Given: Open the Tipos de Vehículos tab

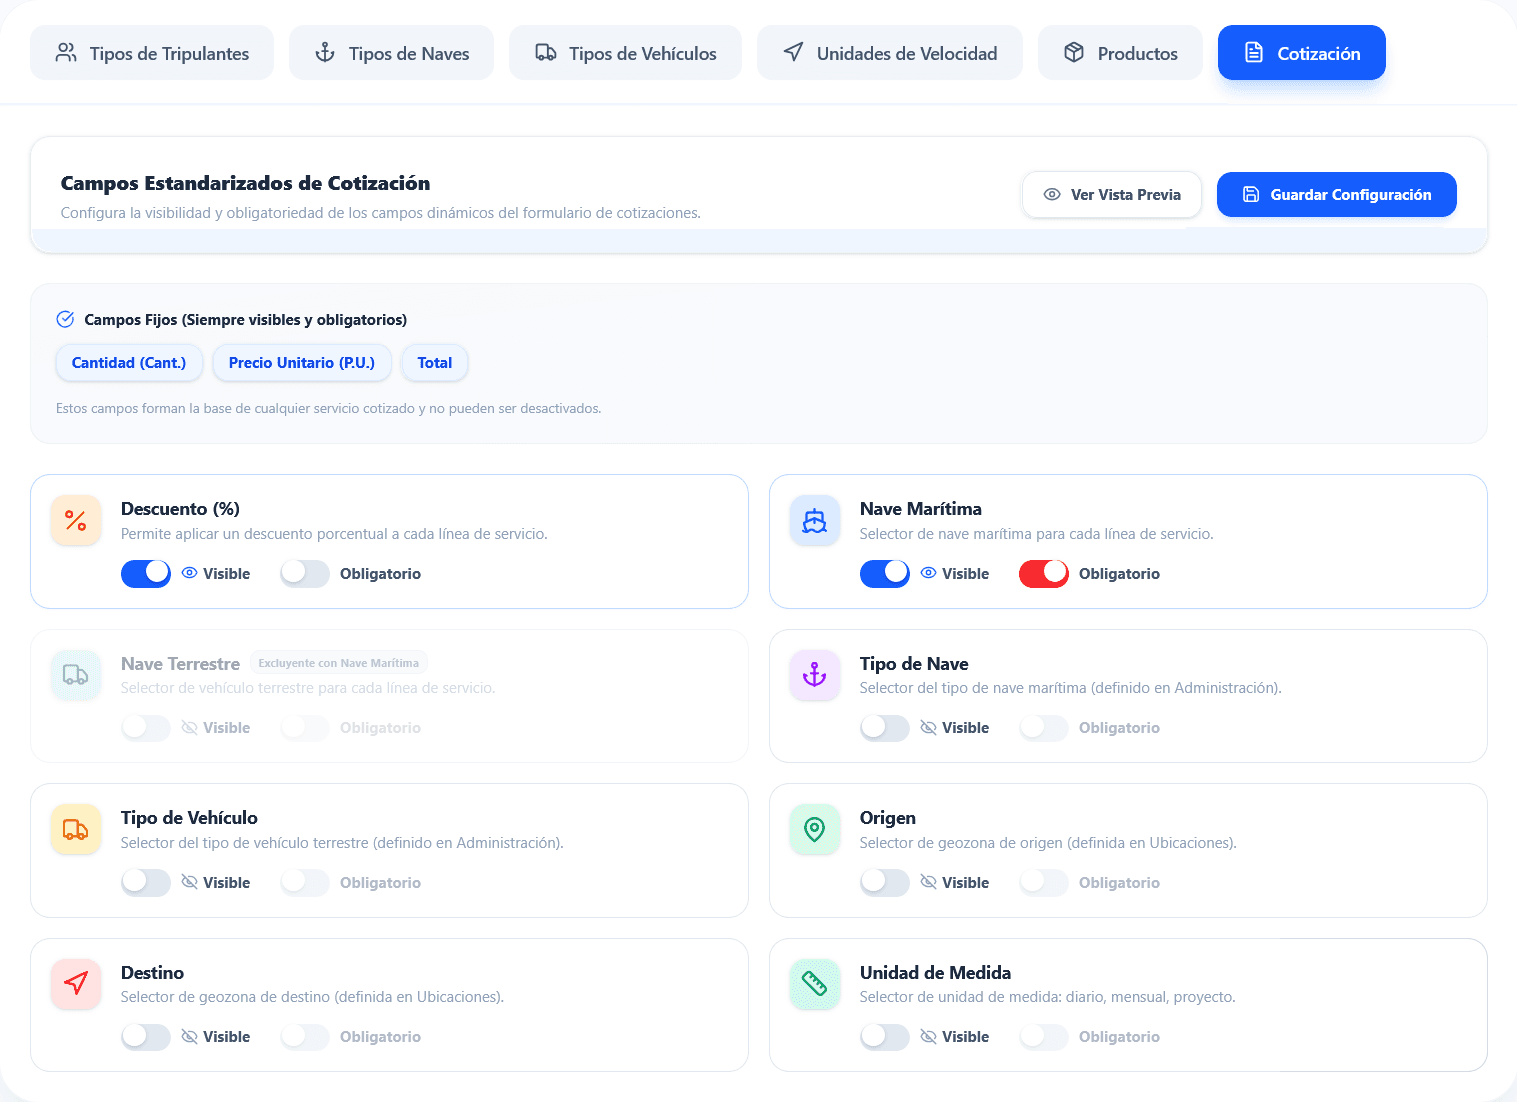Looking at the screenshot, I should [x=625, y=53].
